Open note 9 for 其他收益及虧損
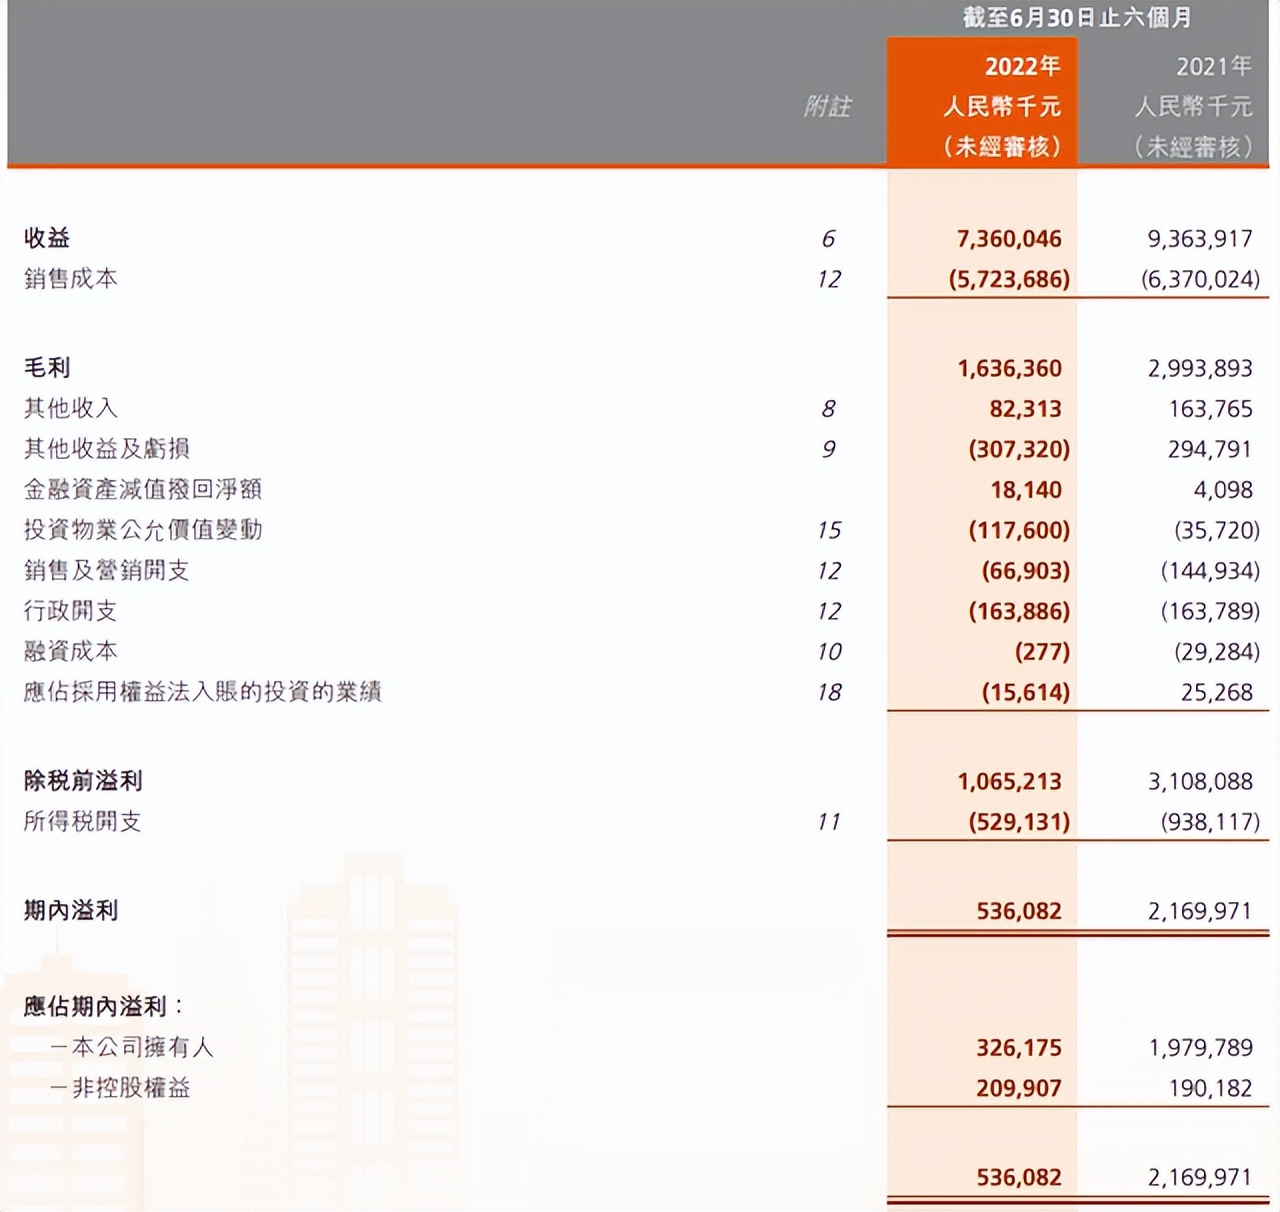The height and width of the screenshot is (1212, 1280). [828, 449]
